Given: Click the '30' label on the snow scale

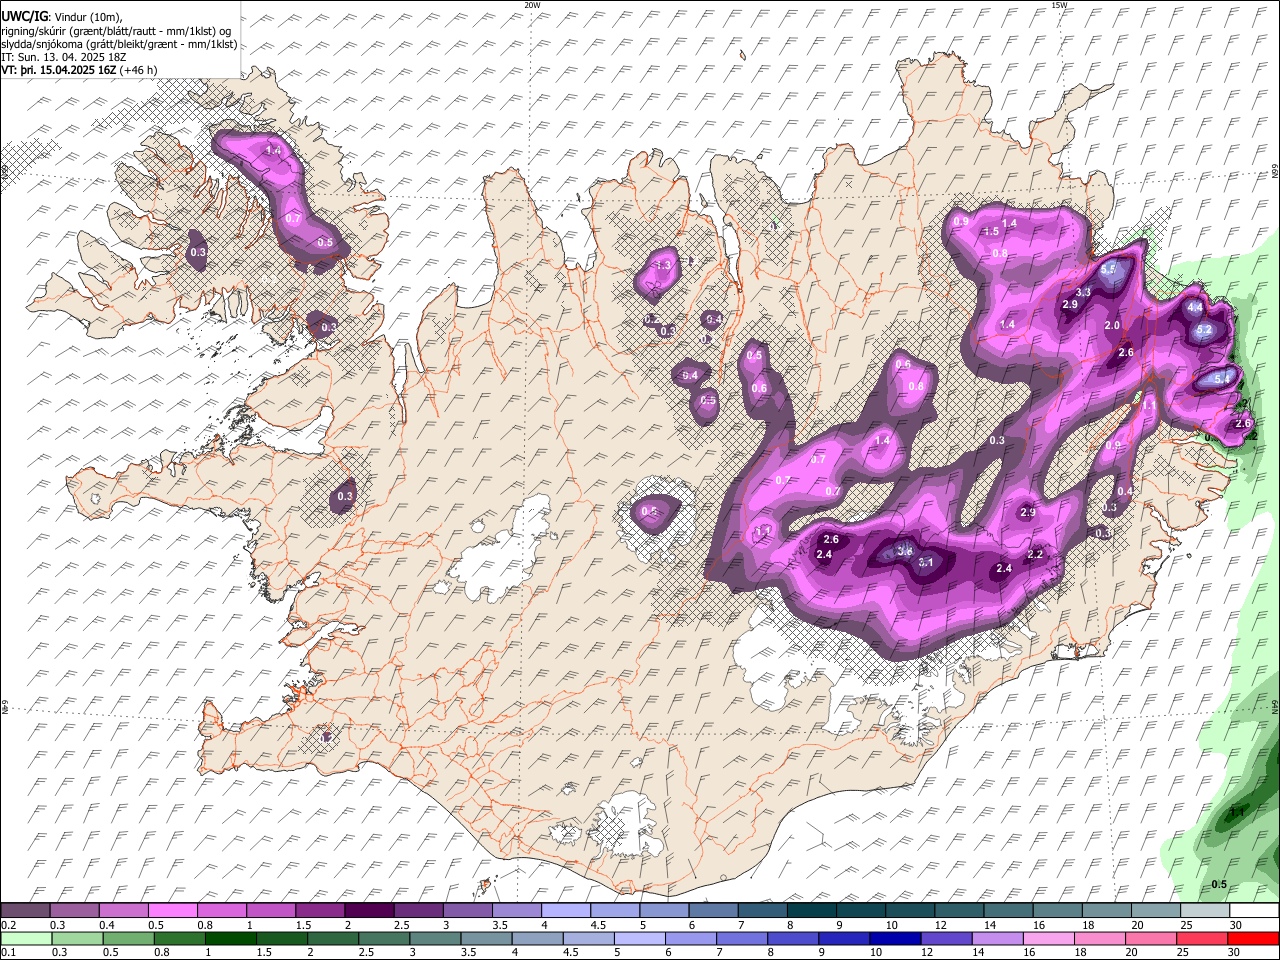Looking at the screenshot, I should [x=1235, y=925].
